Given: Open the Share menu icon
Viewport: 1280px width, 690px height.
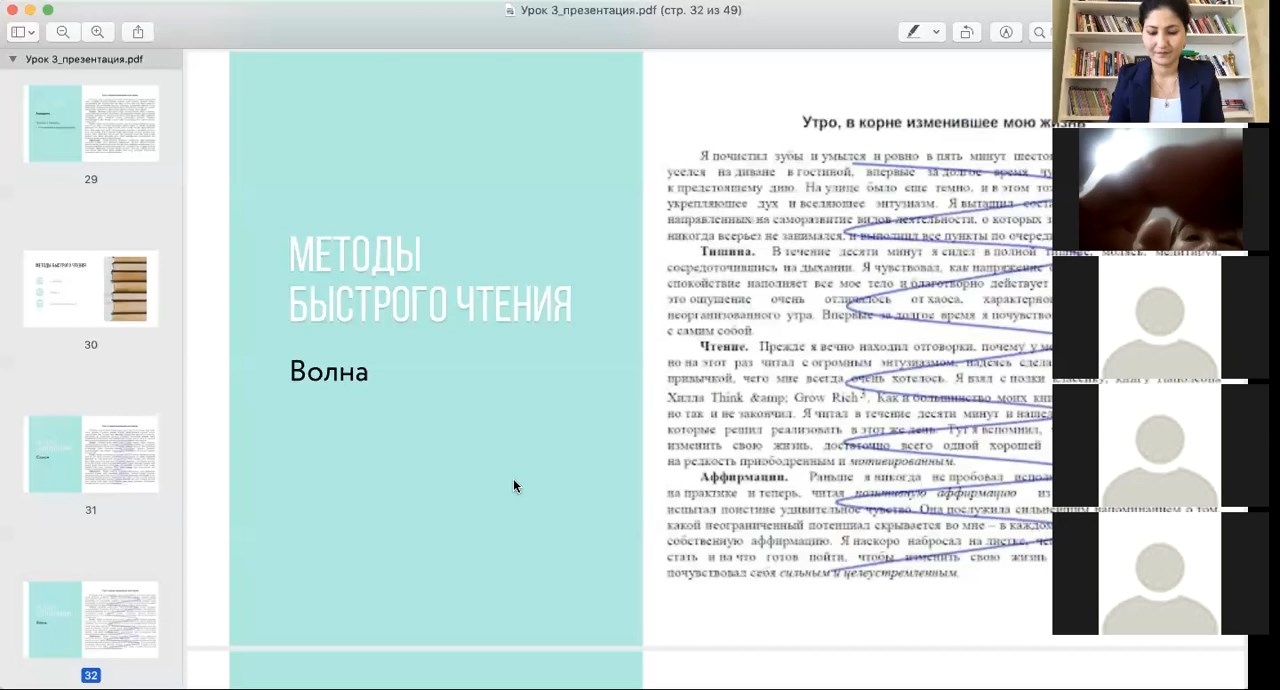Looking at the screenshot, I should coord(138,32).
